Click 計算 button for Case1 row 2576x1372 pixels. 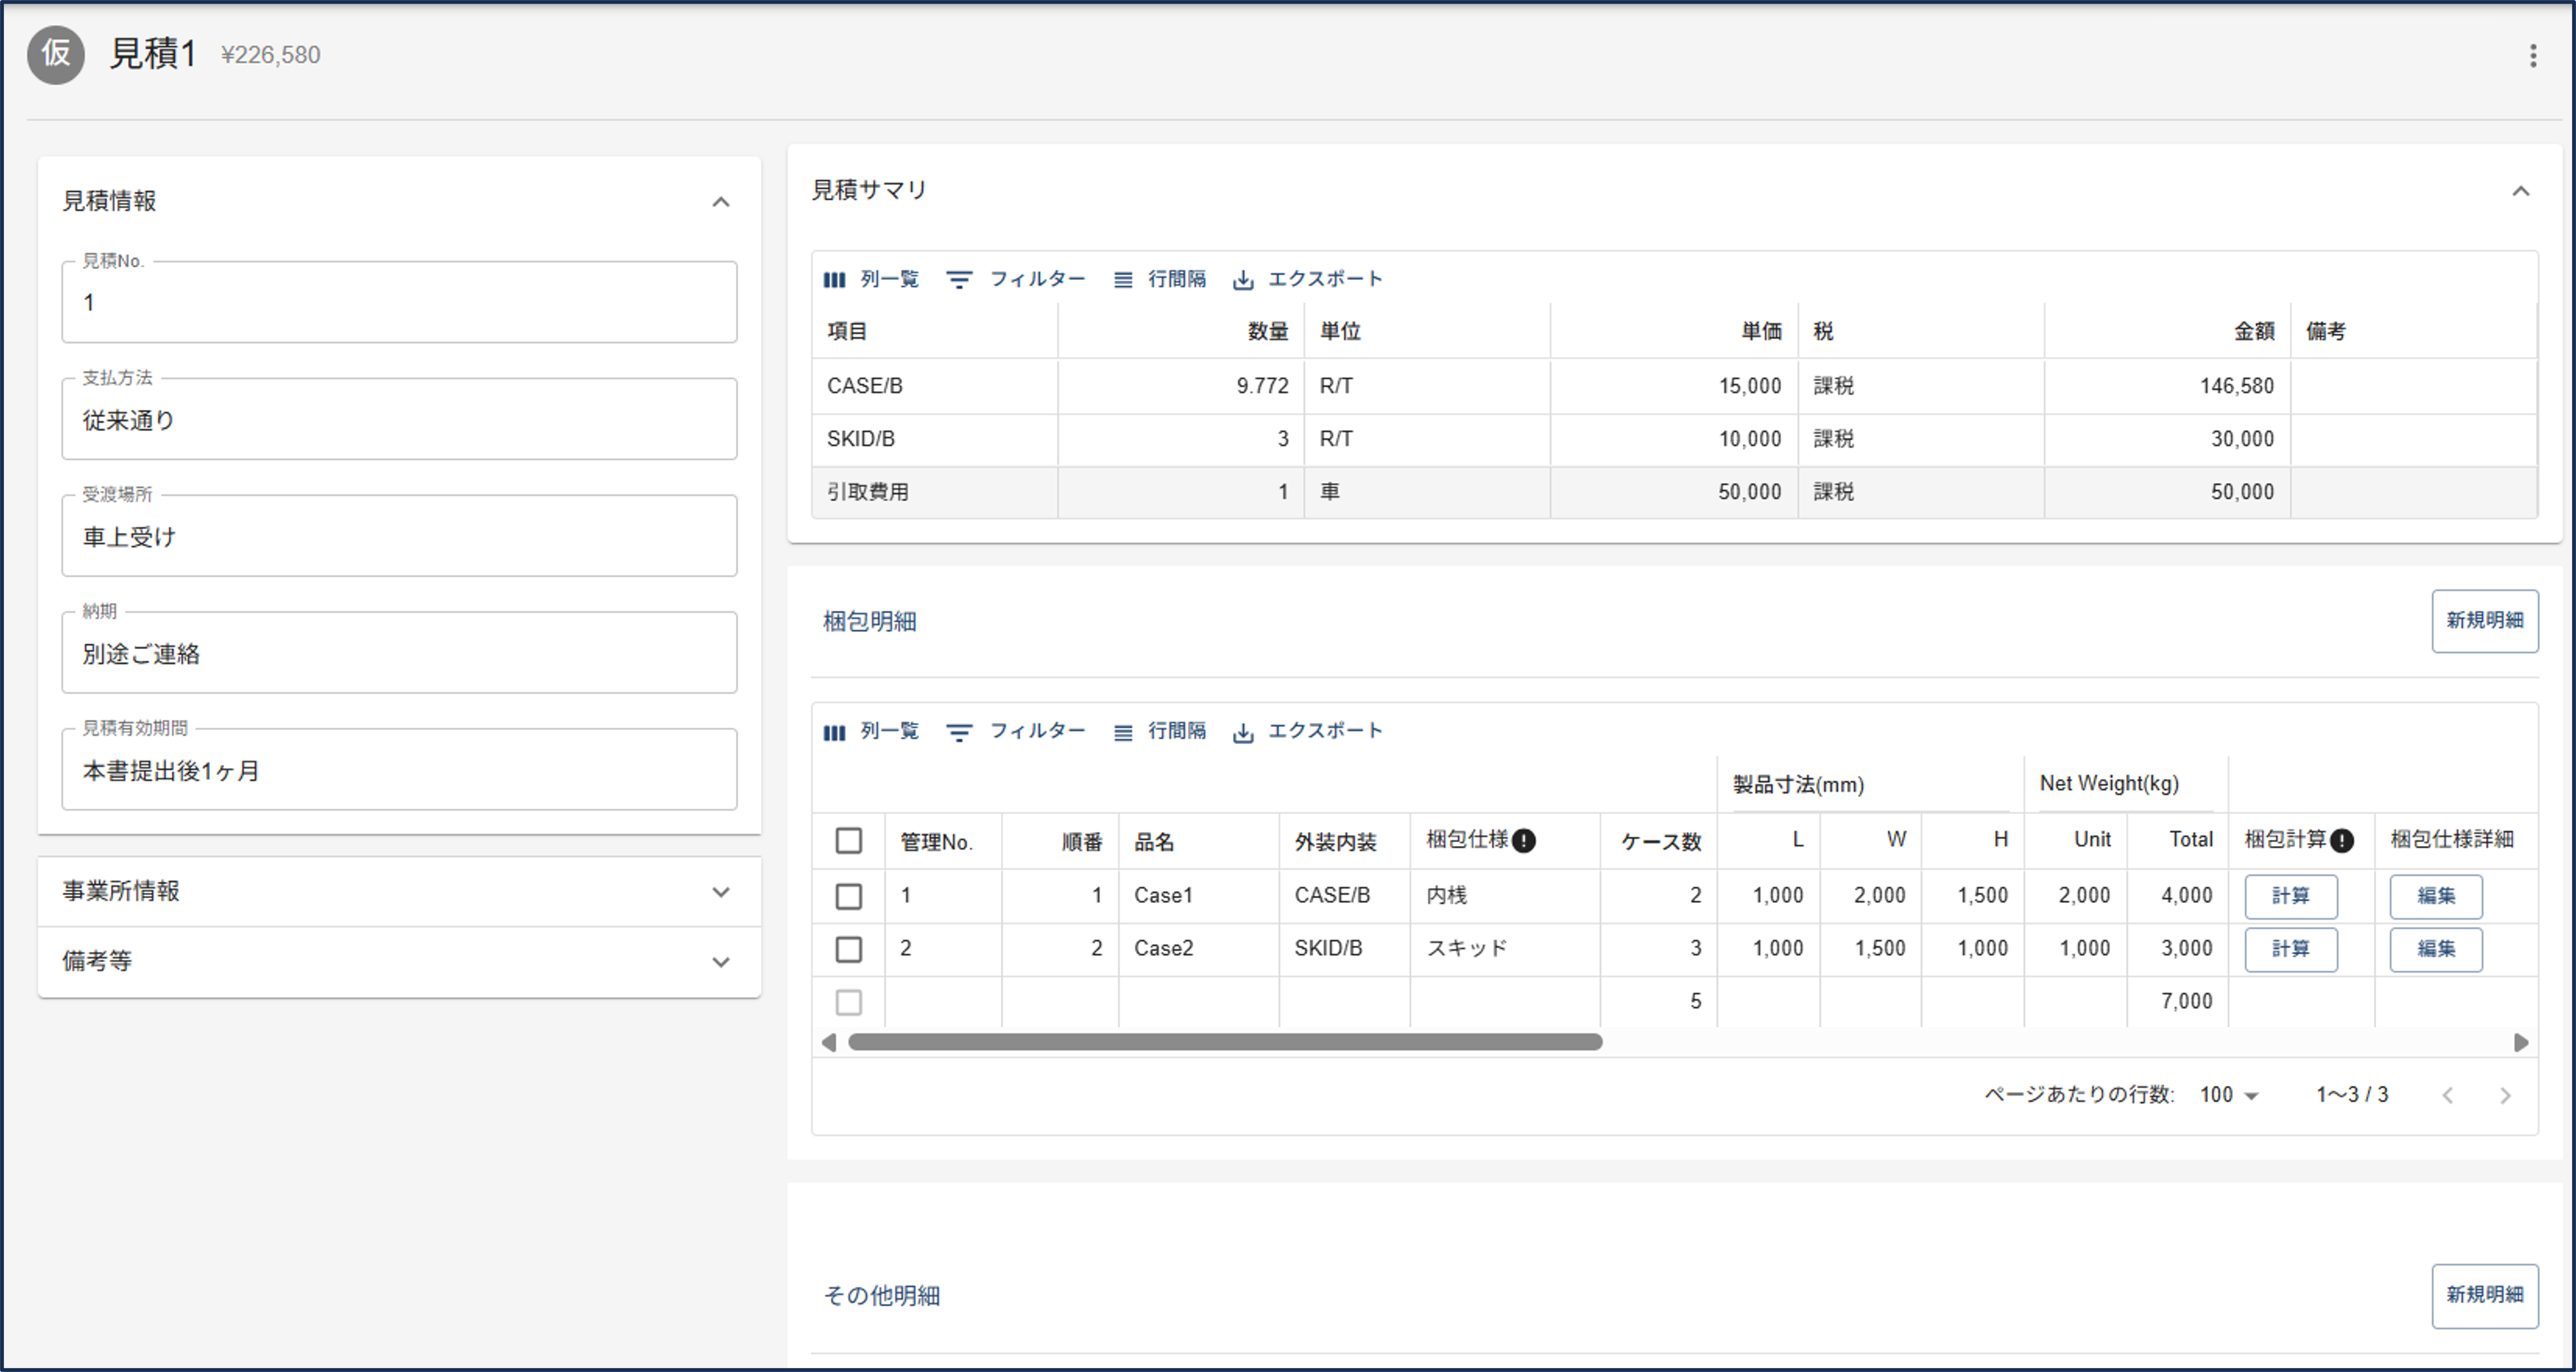2290,896
